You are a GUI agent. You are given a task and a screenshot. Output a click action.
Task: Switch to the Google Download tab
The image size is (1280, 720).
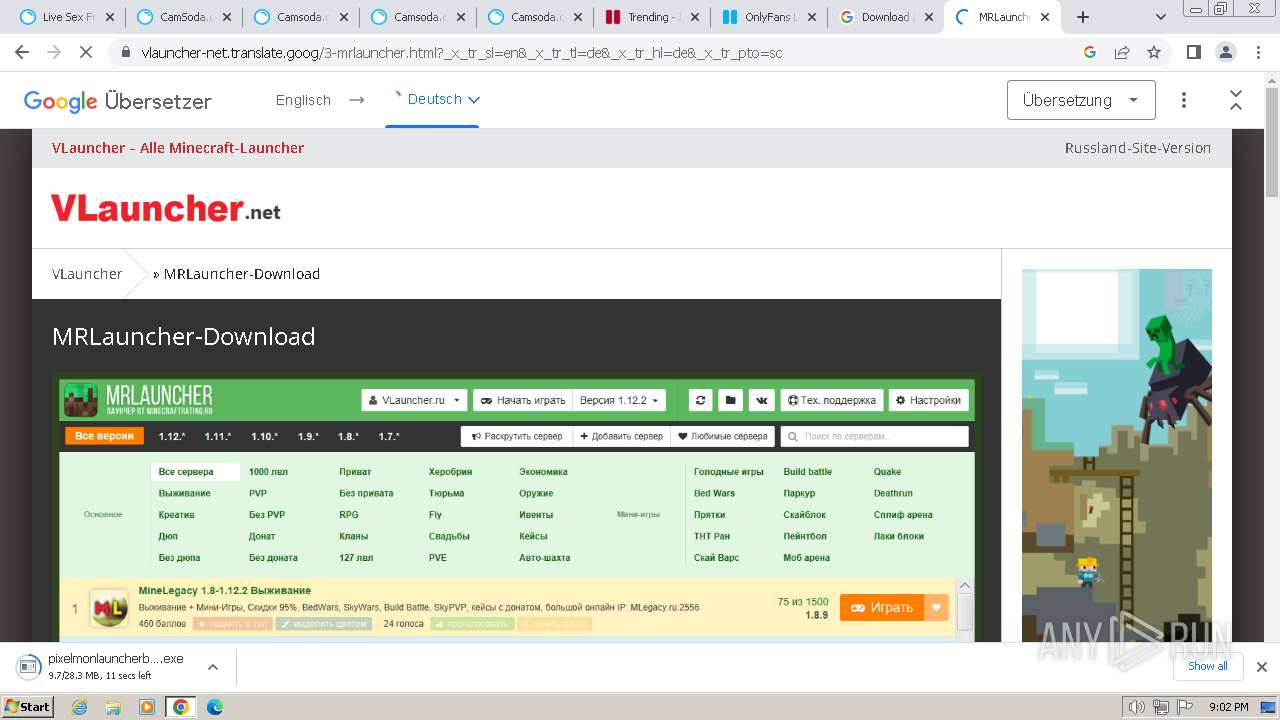point(886,17)
